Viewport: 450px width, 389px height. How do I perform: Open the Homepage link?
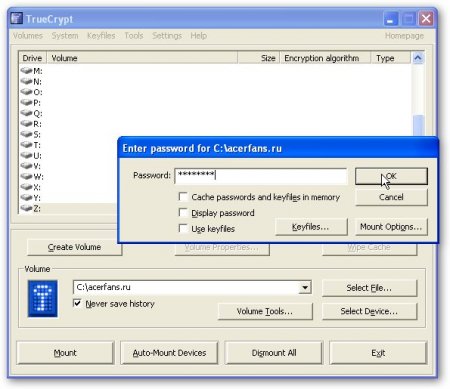pyautogui.click(x=404, y=36)
